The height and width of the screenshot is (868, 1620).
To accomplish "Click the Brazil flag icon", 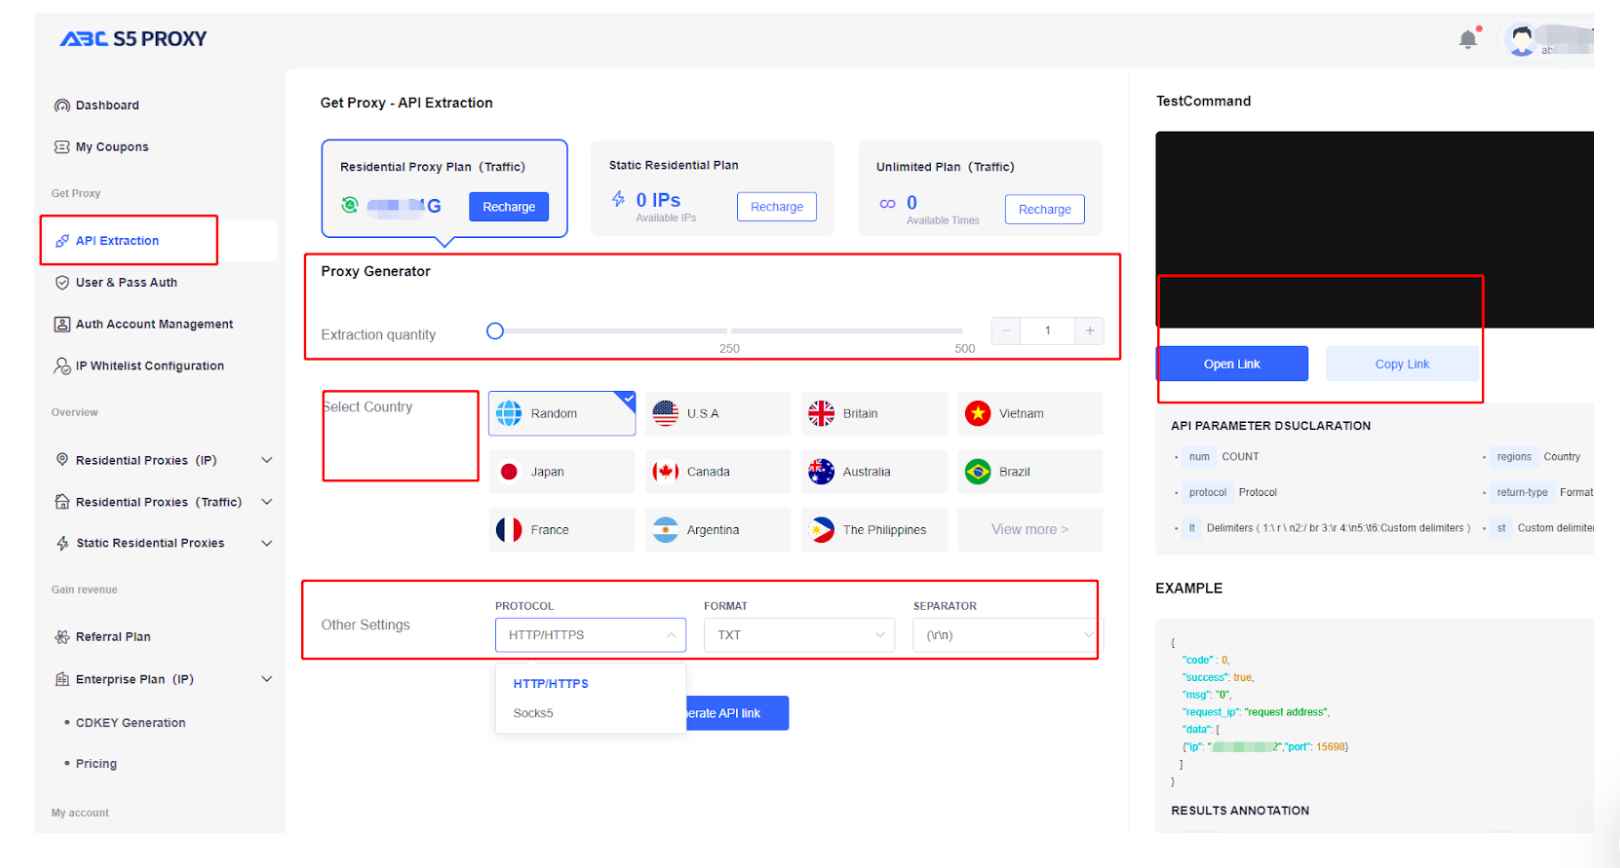I will [977, 472].
